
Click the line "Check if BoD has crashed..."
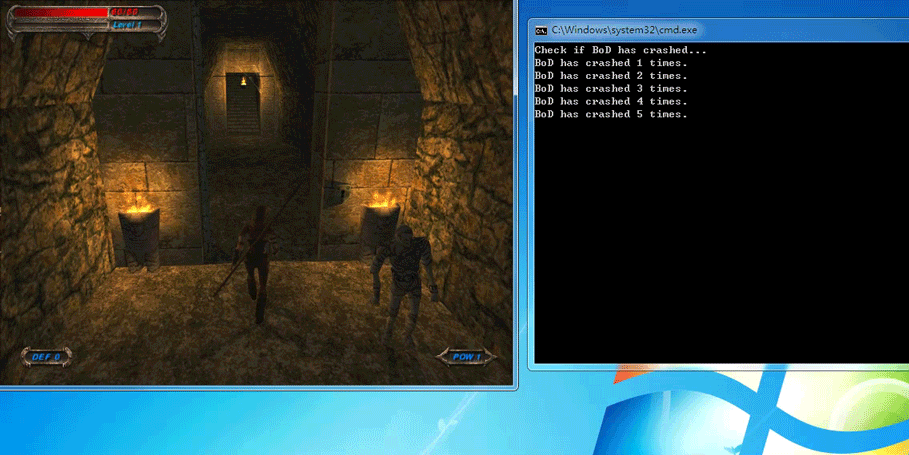pyautogui.click(x=620, y=50)
